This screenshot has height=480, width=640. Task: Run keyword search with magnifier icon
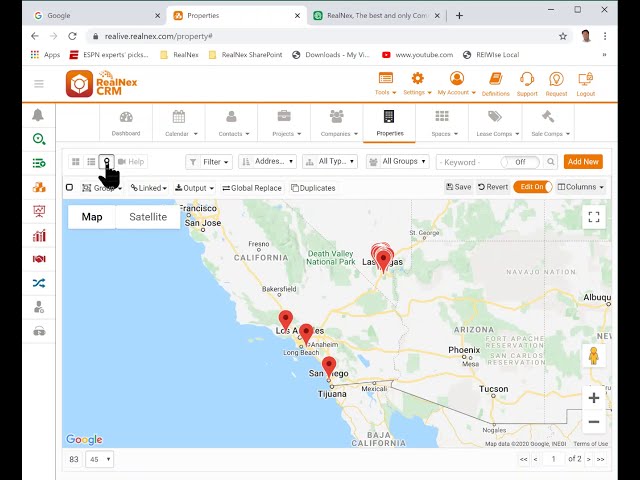(x=551, y=162)
